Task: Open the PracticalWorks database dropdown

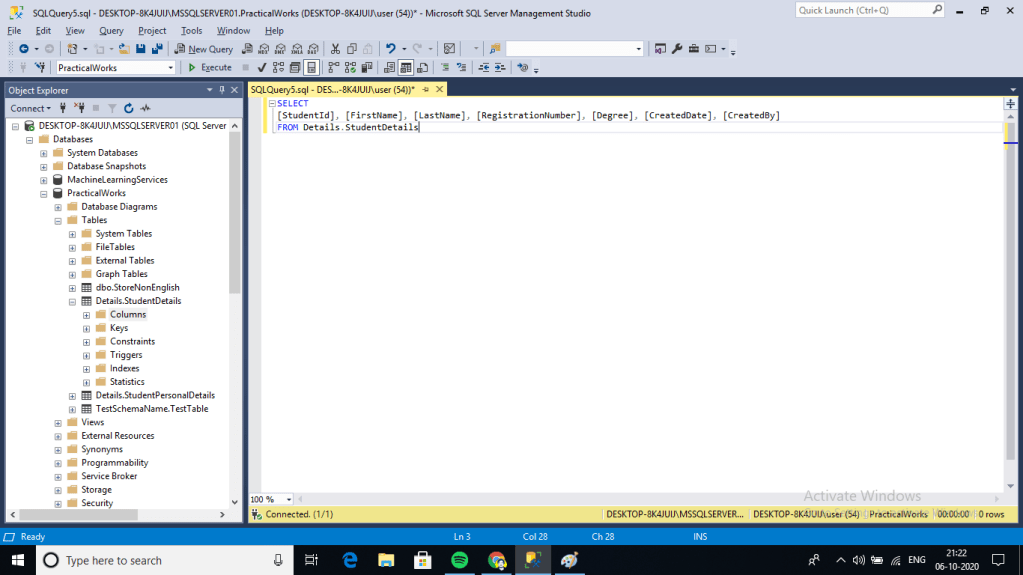Action: coord(169,68)
